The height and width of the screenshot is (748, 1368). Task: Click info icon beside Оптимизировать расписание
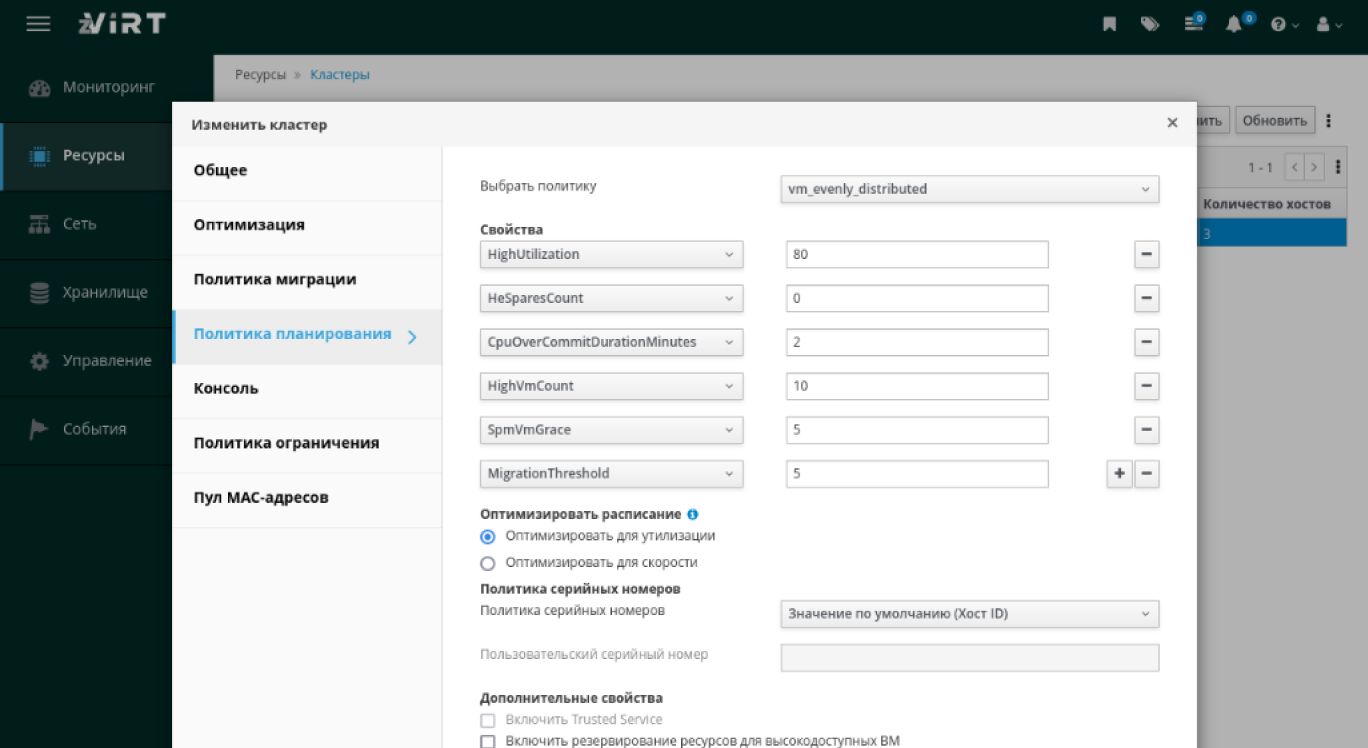coord(692,514)
